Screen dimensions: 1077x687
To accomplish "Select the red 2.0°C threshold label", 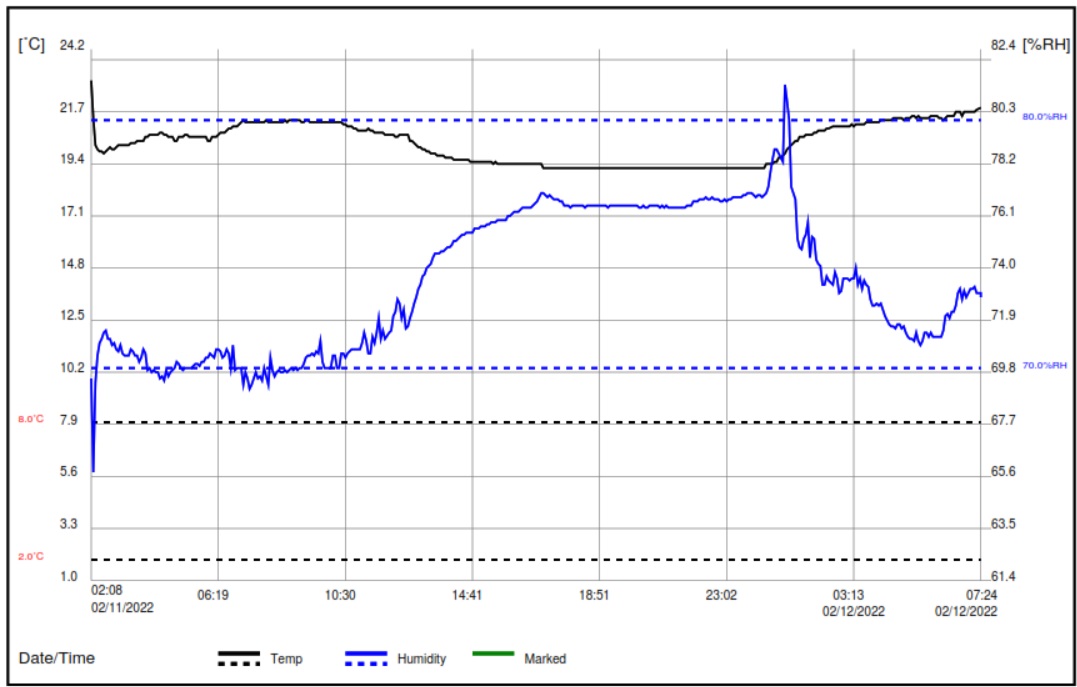I will coord(31,556).
